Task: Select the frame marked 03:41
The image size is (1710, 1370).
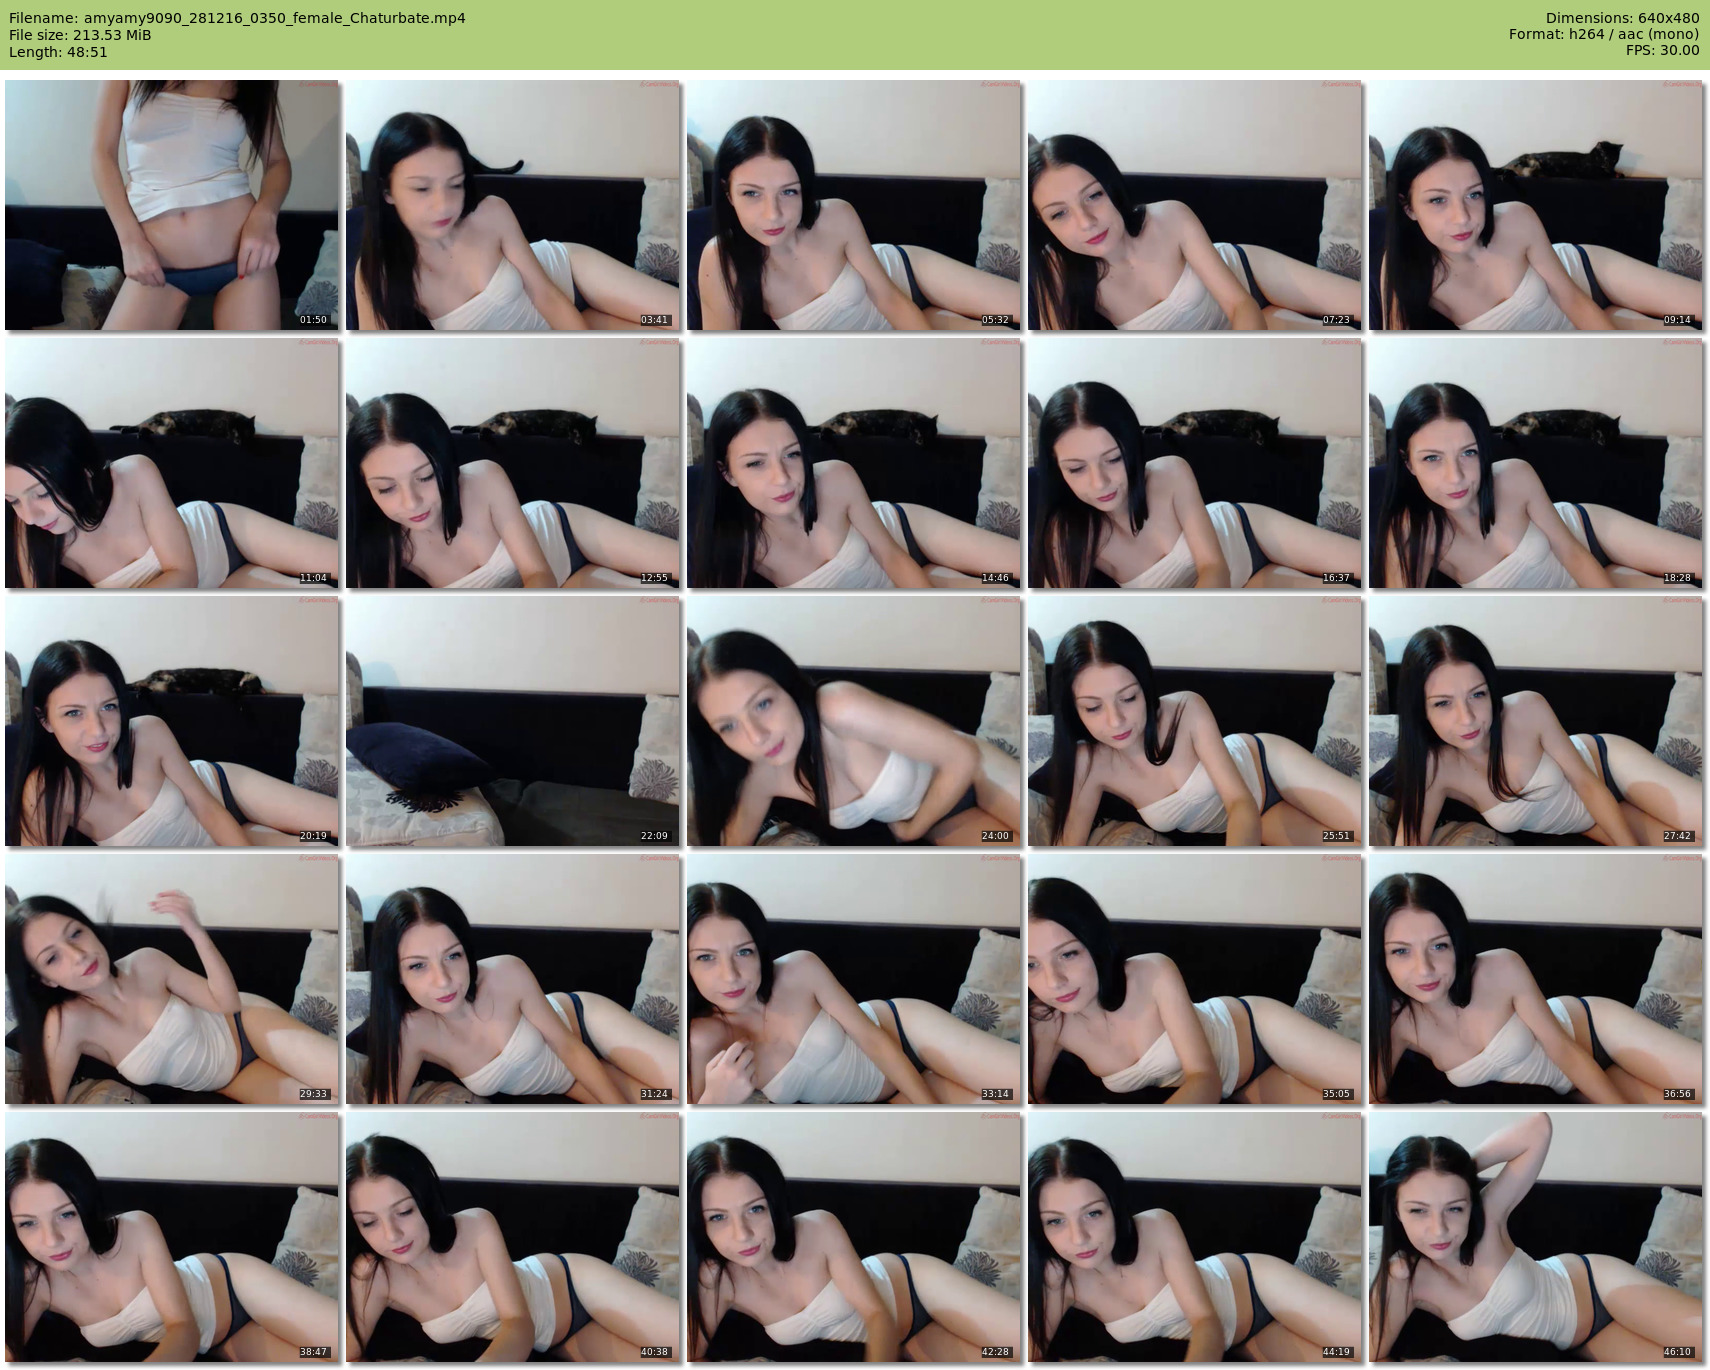Action: (x=512, y=205)
